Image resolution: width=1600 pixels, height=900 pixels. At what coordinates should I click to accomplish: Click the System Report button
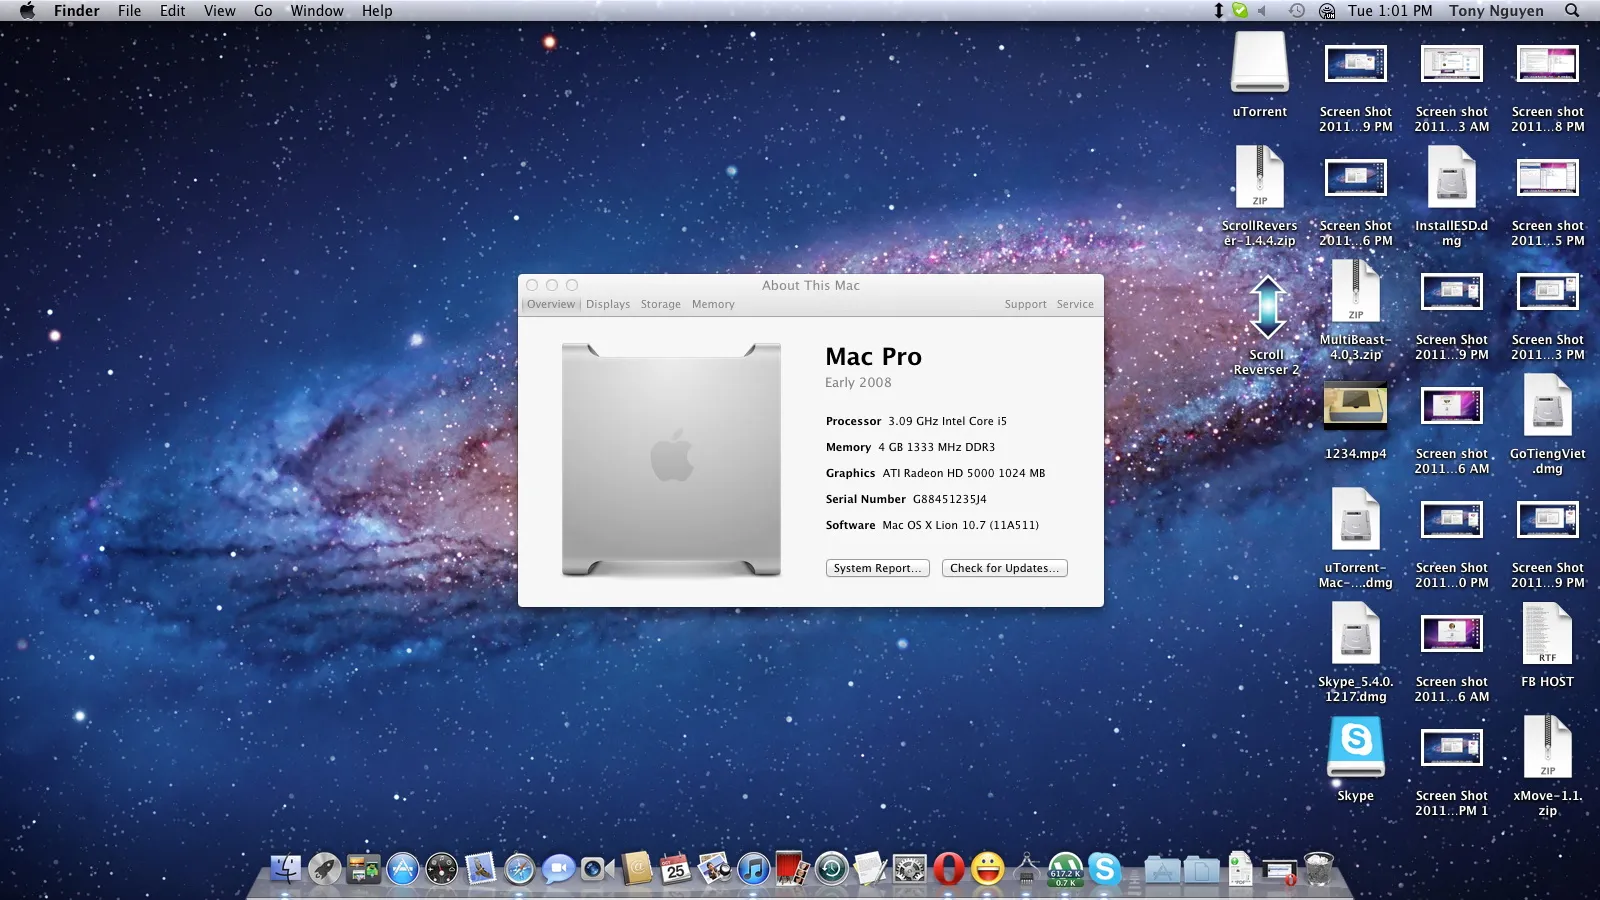877,568
